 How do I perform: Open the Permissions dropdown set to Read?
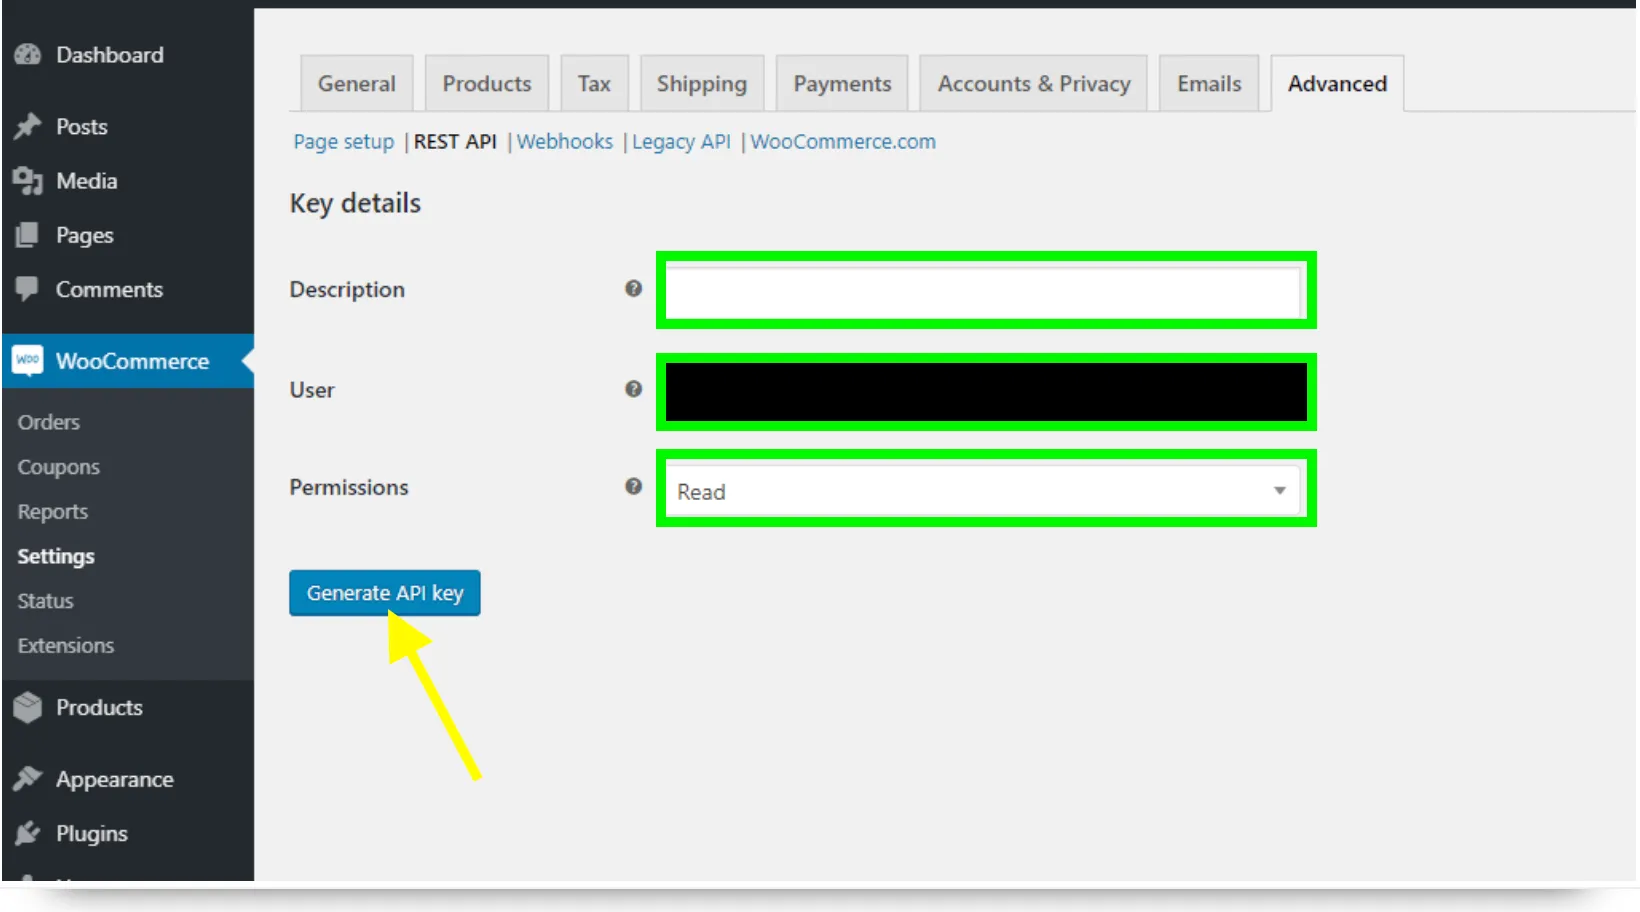pos(985,491)
